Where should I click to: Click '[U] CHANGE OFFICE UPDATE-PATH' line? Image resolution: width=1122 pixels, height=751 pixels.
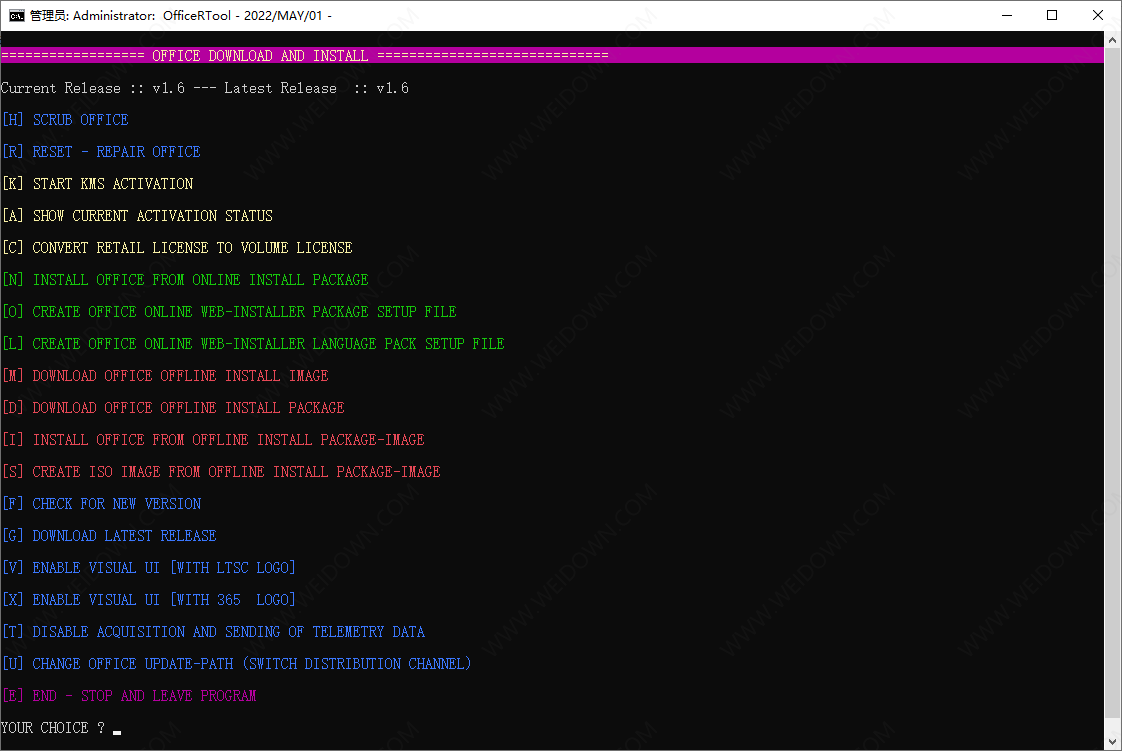(237, 664)
